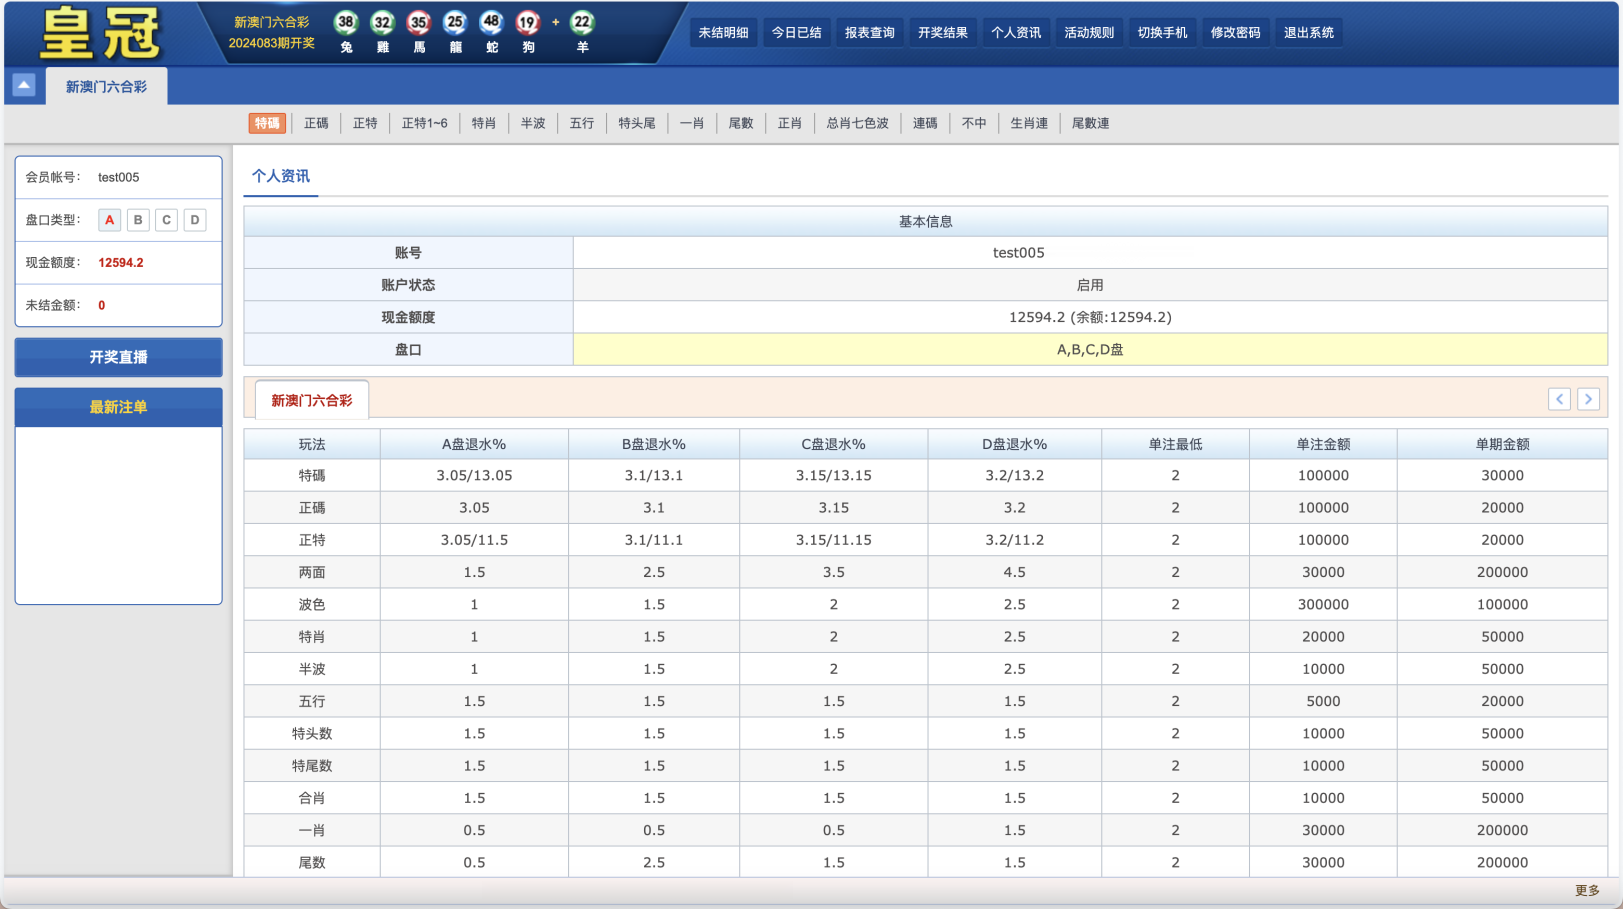Click the number ball 38 with 兔
1623x909 pixels.
(x=345, y=22)
